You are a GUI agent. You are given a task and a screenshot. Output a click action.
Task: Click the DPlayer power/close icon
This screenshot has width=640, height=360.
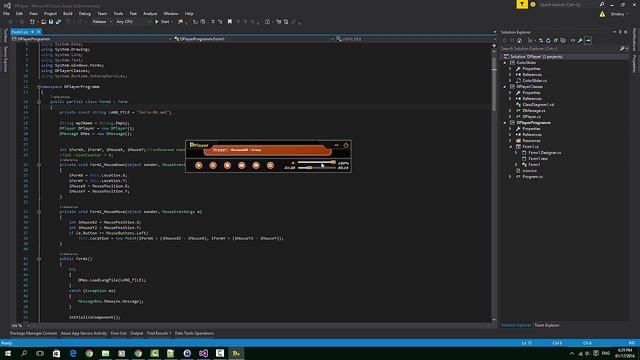coord(346,145)
